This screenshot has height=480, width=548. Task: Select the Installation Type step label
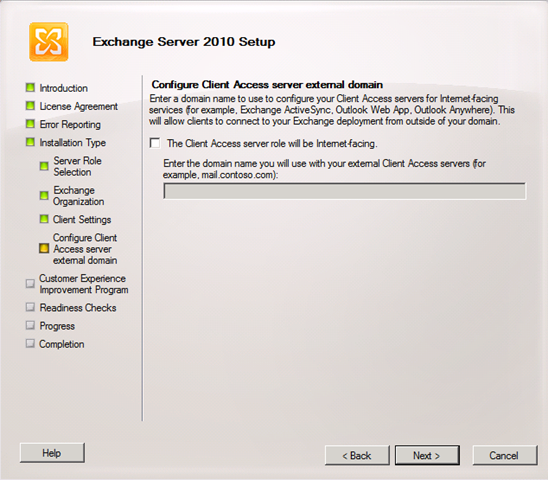73,143
